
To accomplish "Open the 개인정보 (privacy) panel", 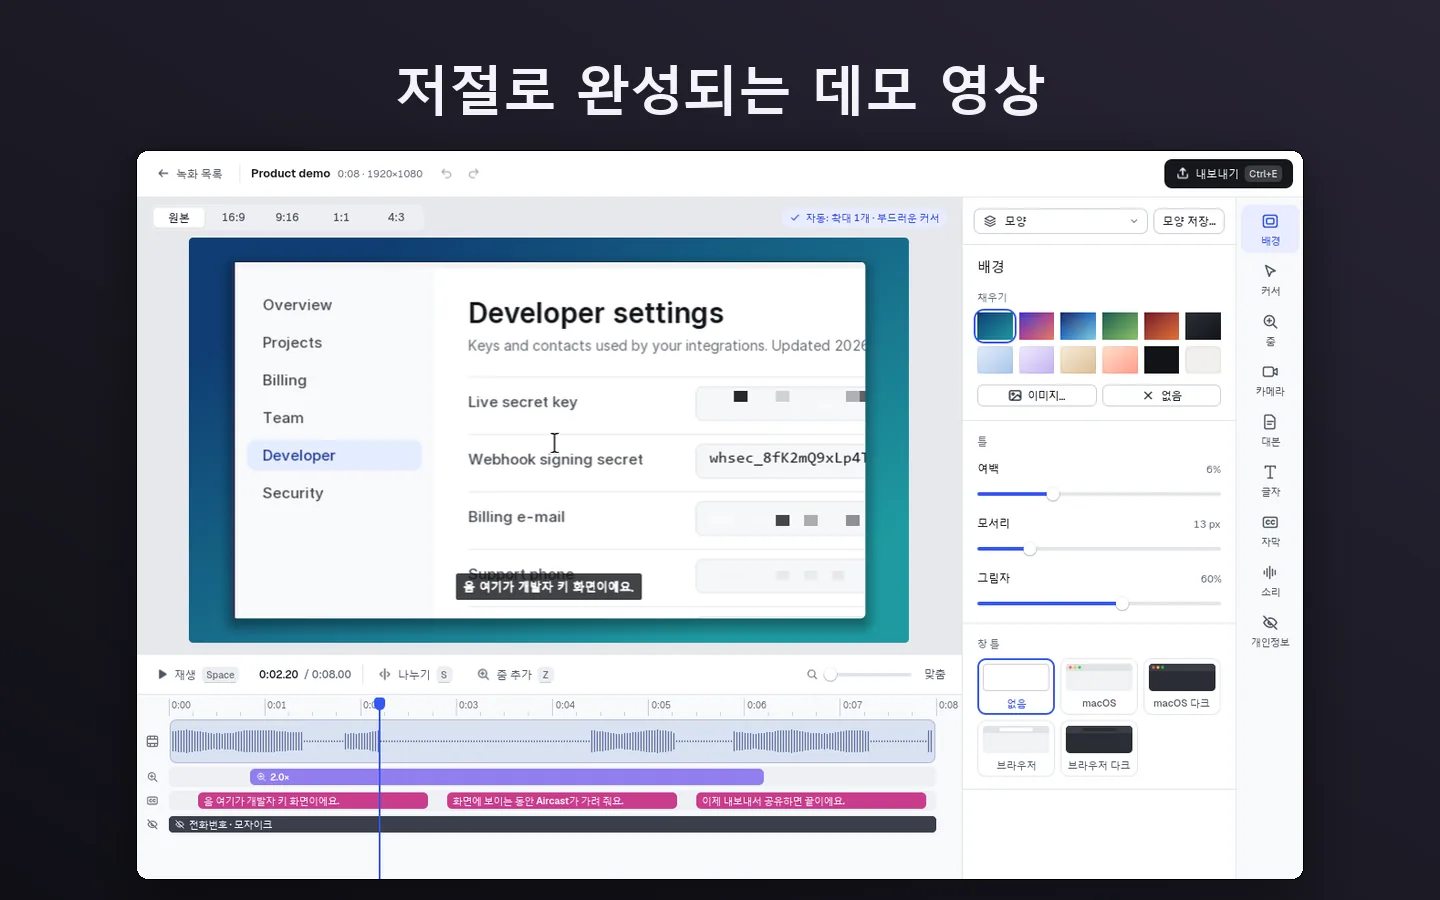I will coord(1270,631).
